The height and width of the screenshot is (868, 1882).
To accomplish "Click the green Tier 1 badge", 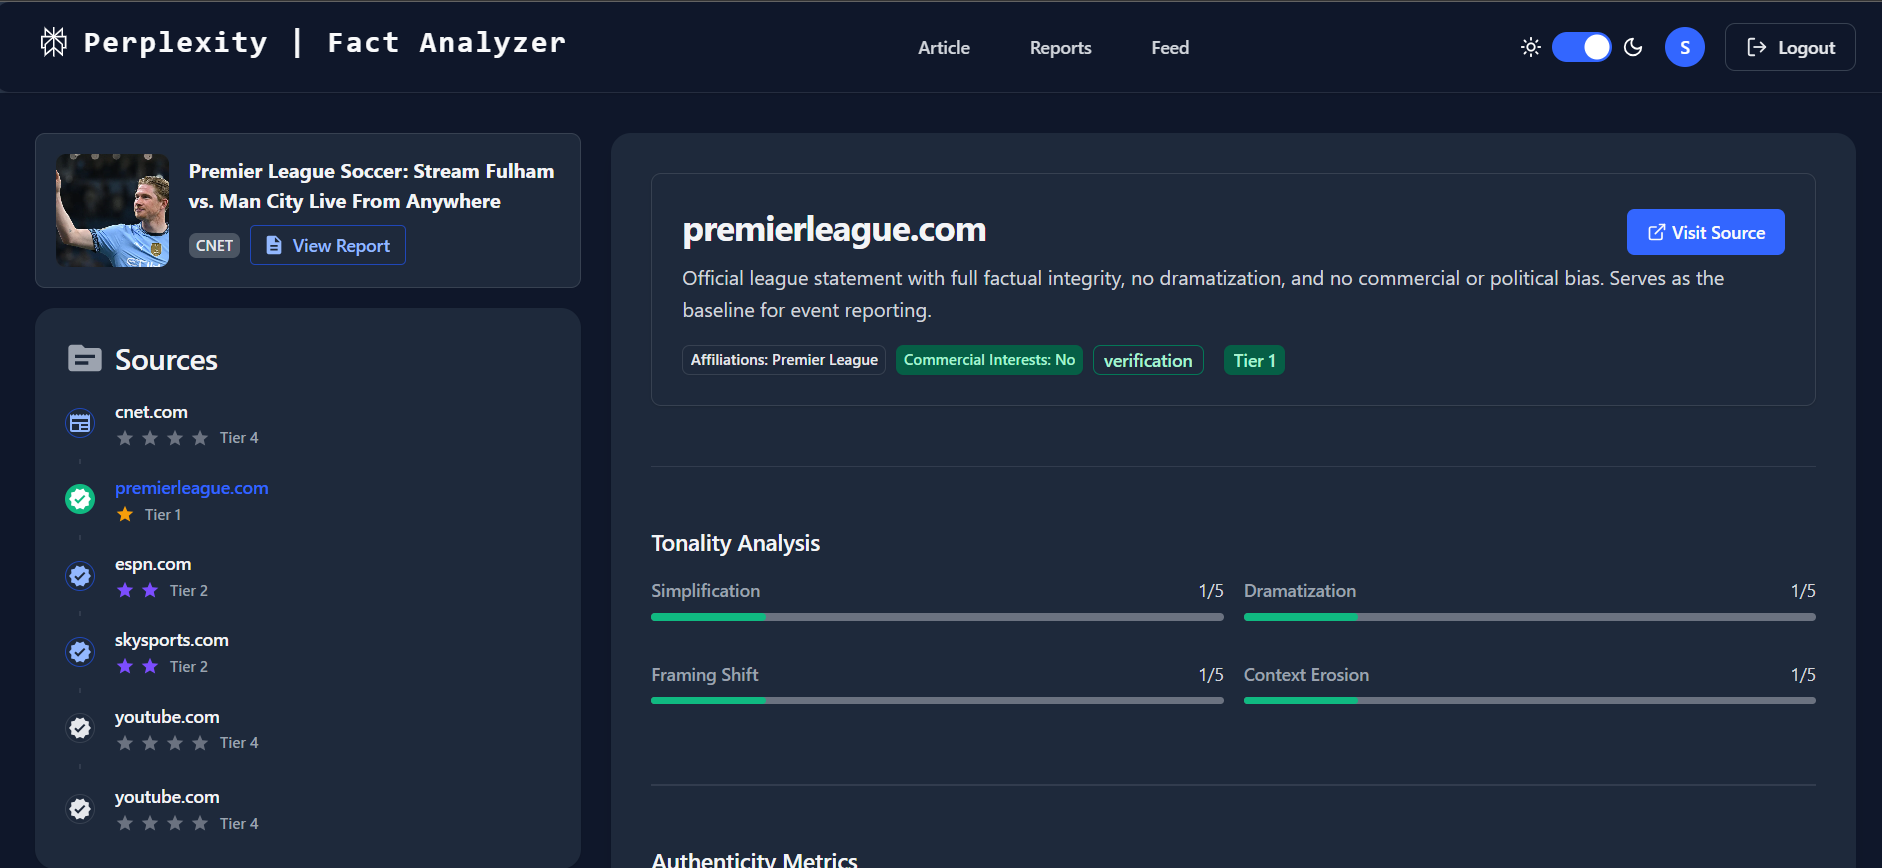I will pos(1254,360).
